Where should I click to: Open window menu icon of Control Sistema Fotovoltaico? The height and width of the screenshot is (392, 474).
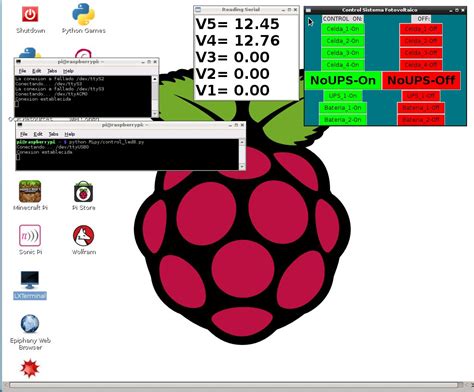click(x=308, y=10)
